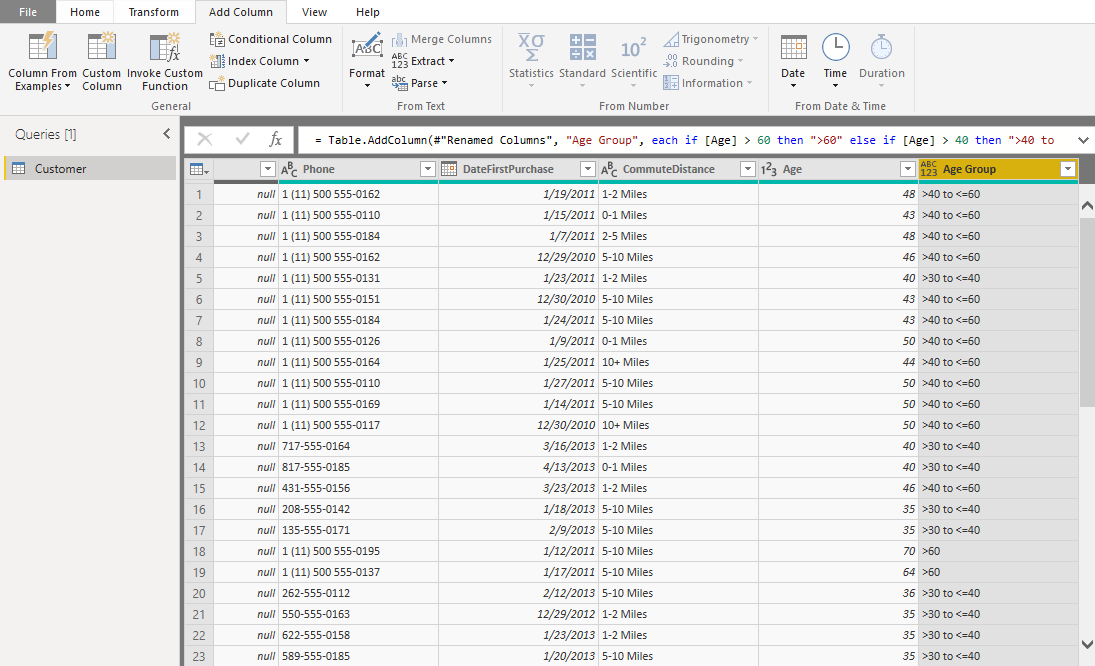Click the 10+ Miles cell in row 9

pos(678,362)
